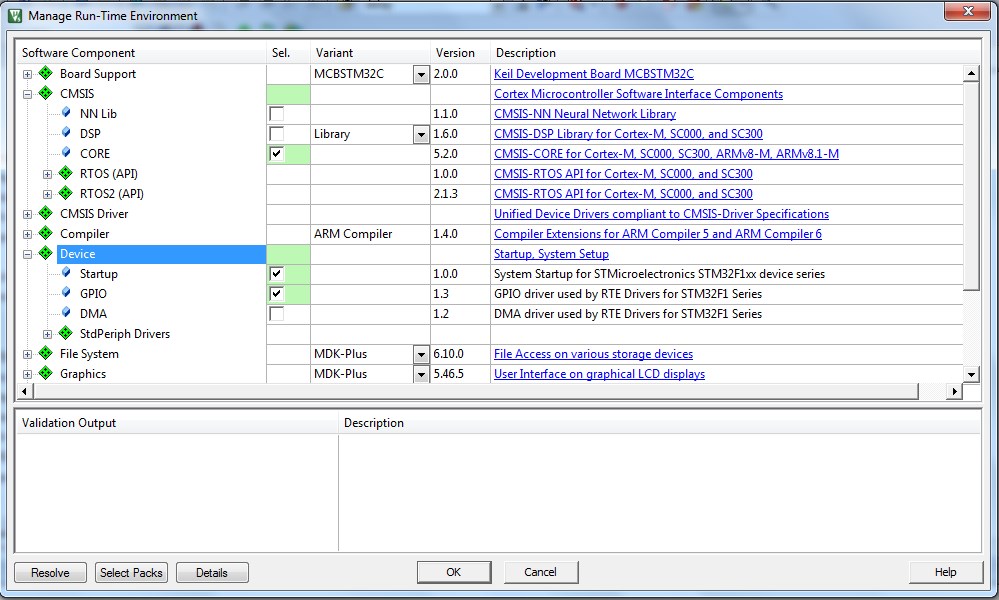Uncheck the Startup component checkbox
The height and width of the screenshot is (600, 999).
coord(277,274)
